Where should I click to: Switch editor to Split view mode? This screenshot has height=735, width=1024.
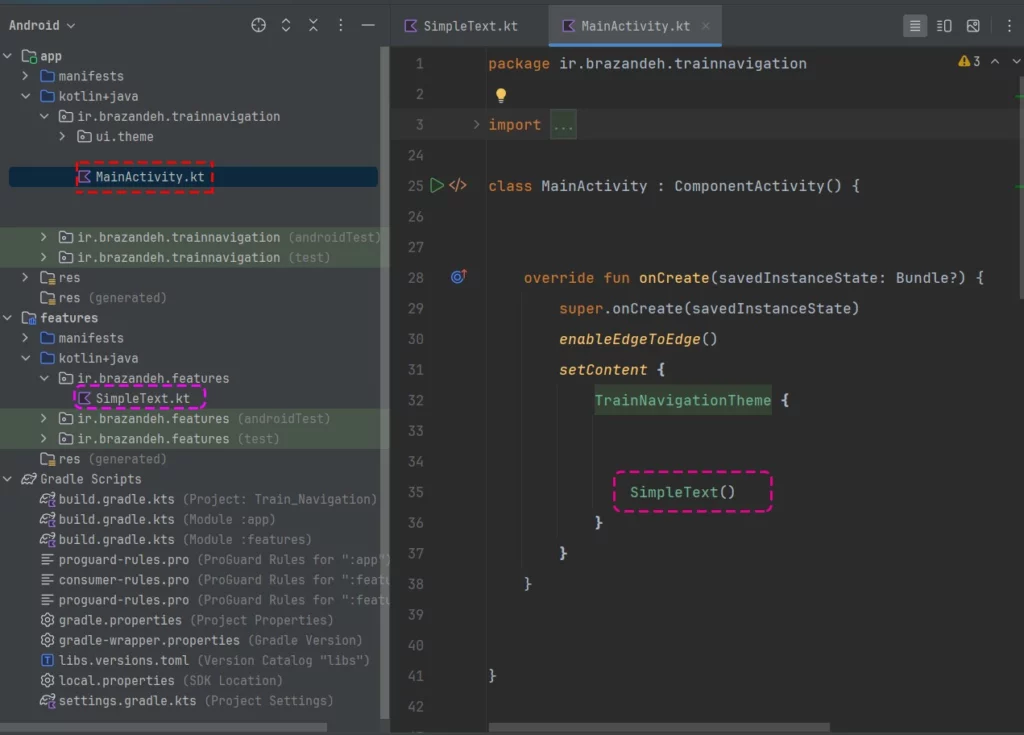944,26
